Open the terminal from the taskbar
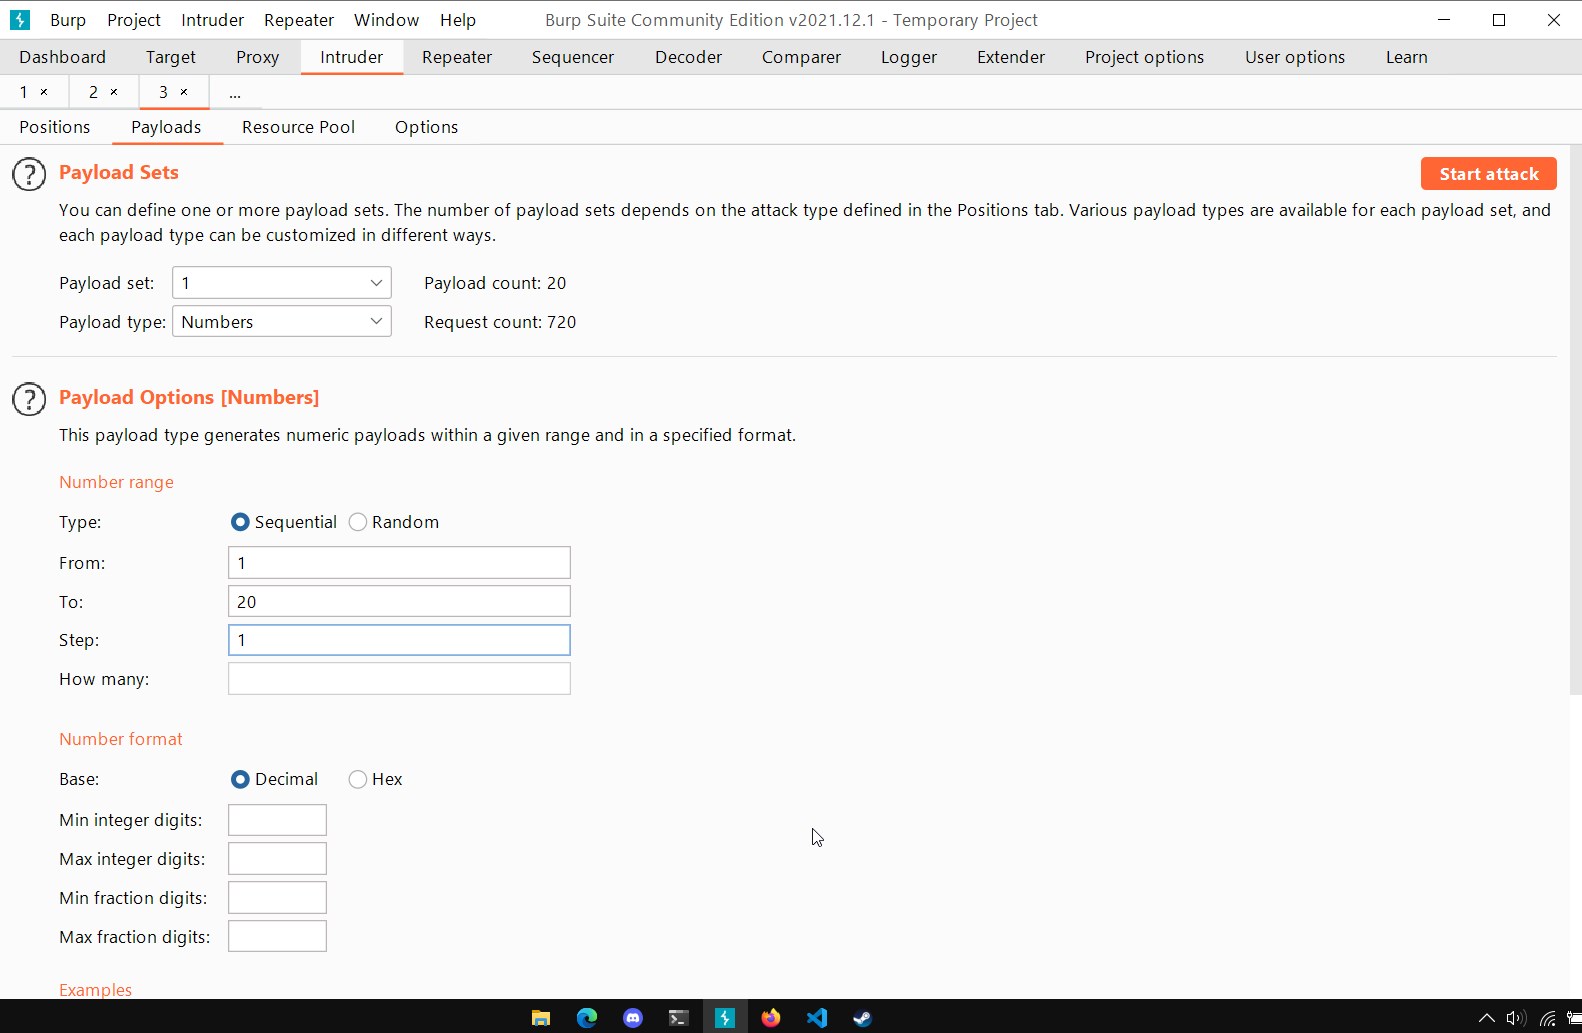 (679, 1018)
